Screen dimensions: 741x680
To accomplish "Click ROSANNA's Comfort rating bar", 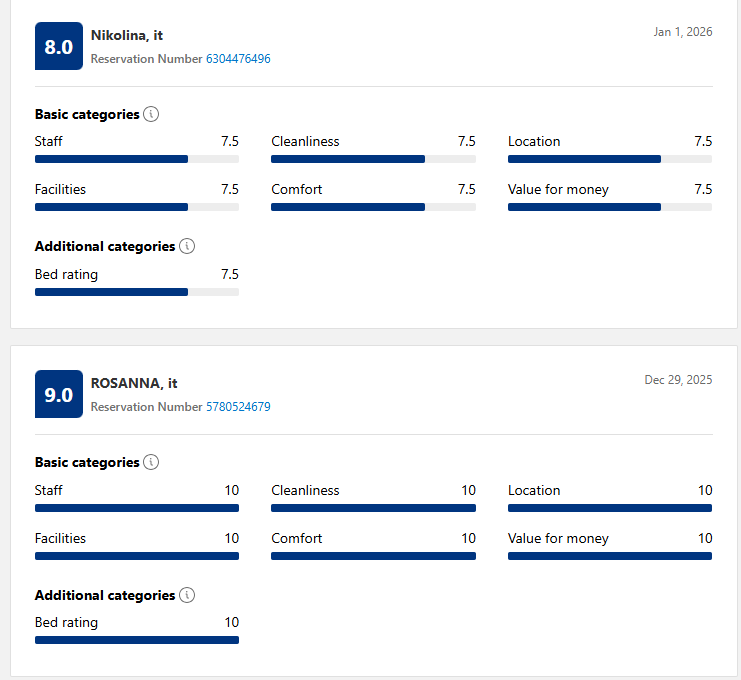I will [x=373, y=556].
